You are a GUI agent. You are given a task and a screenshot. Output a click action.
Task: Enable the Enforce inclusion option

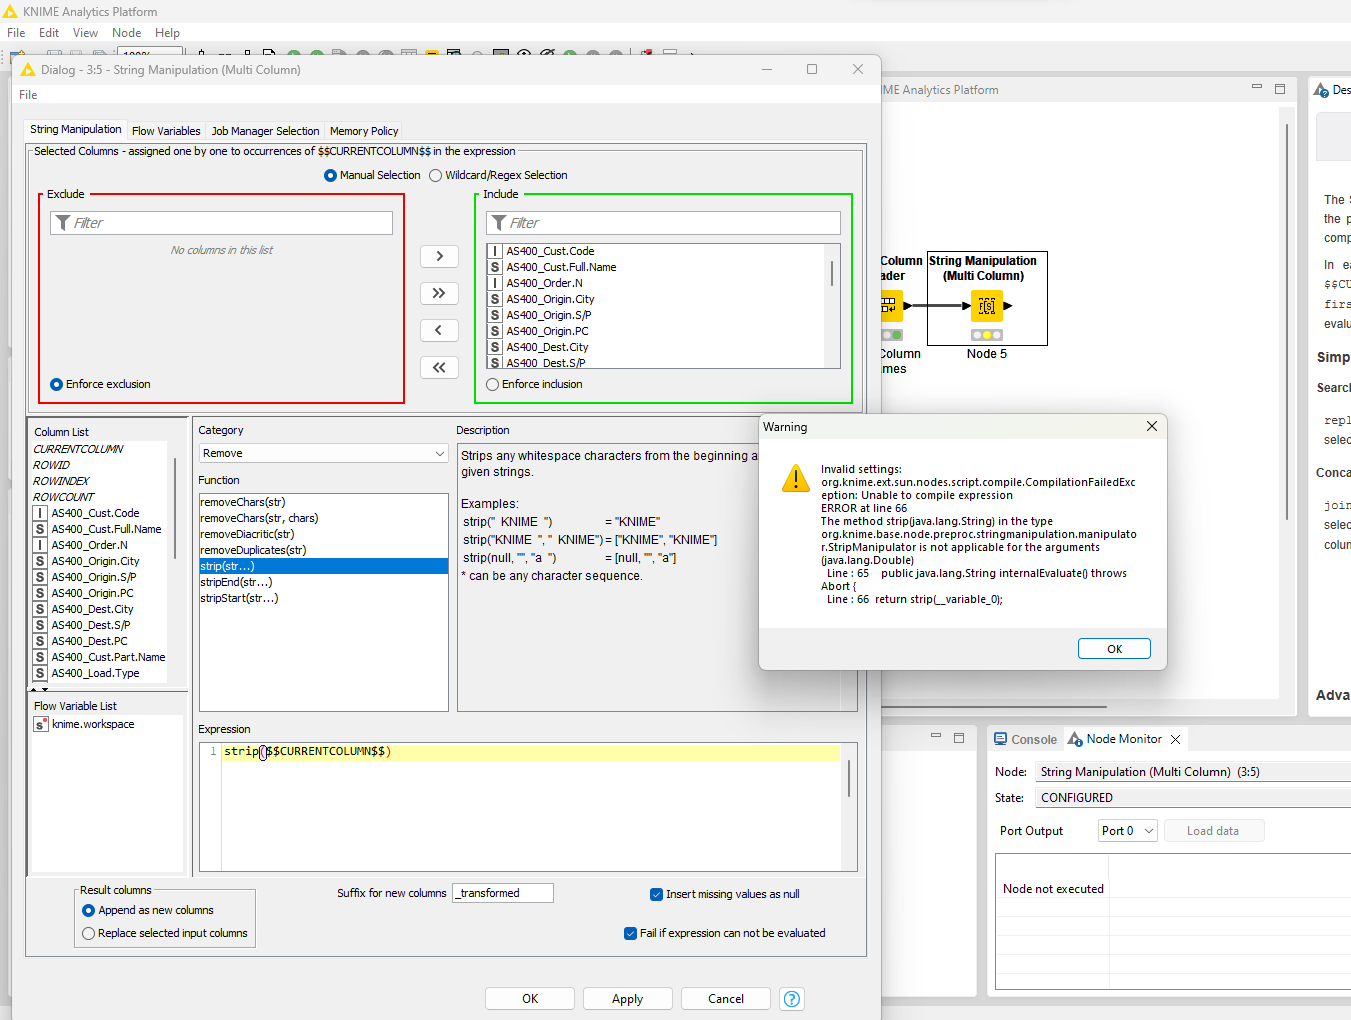pos(493,384)
